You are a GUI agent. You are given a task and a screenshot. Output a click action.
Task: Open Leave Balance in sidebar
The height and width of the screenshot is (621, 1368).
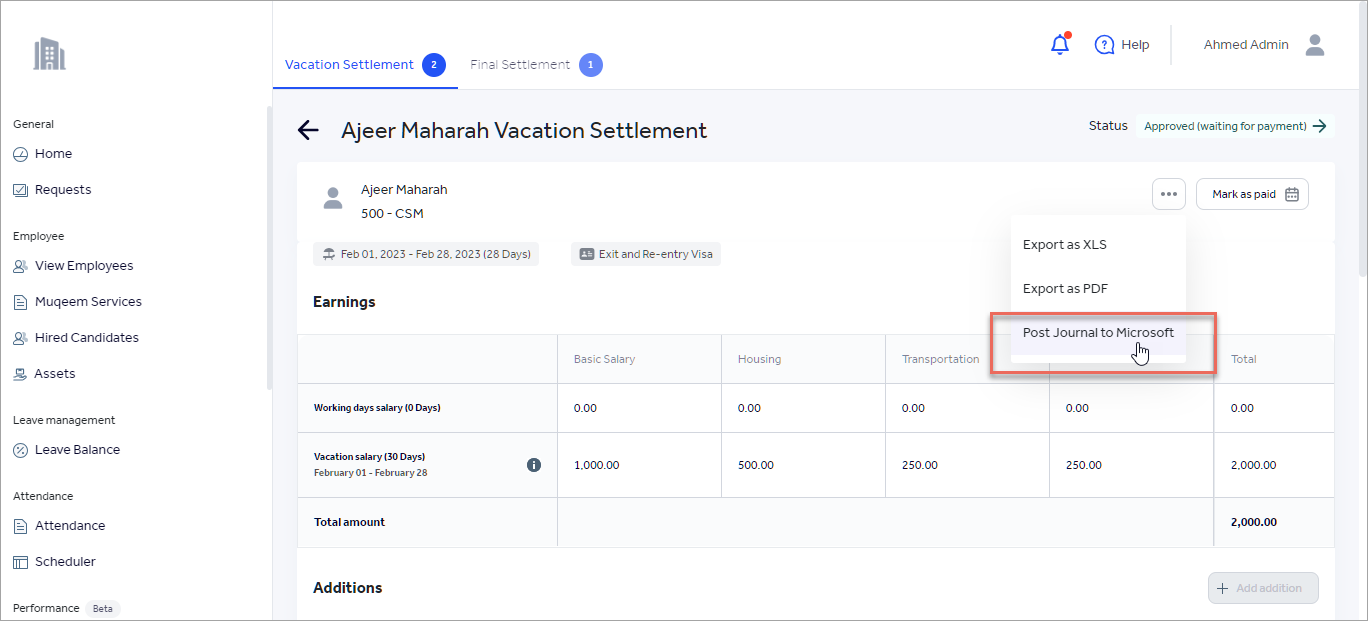click(77, 450)
